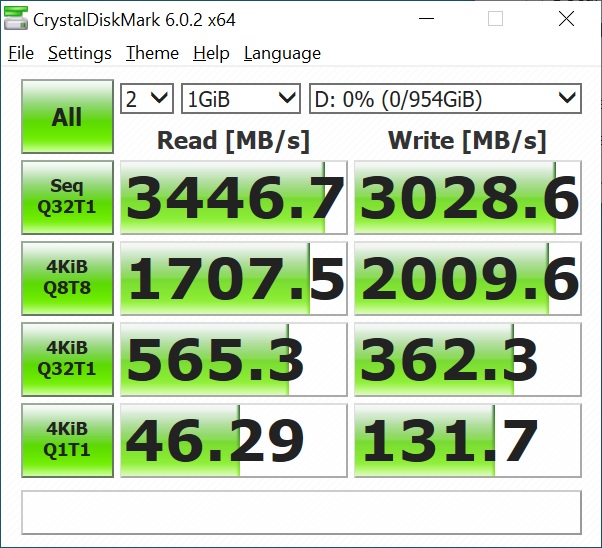The width and height of the screenshot is (602, 548).
Task: Start the Seq Q32T1 test
Action: click(68, 197)
